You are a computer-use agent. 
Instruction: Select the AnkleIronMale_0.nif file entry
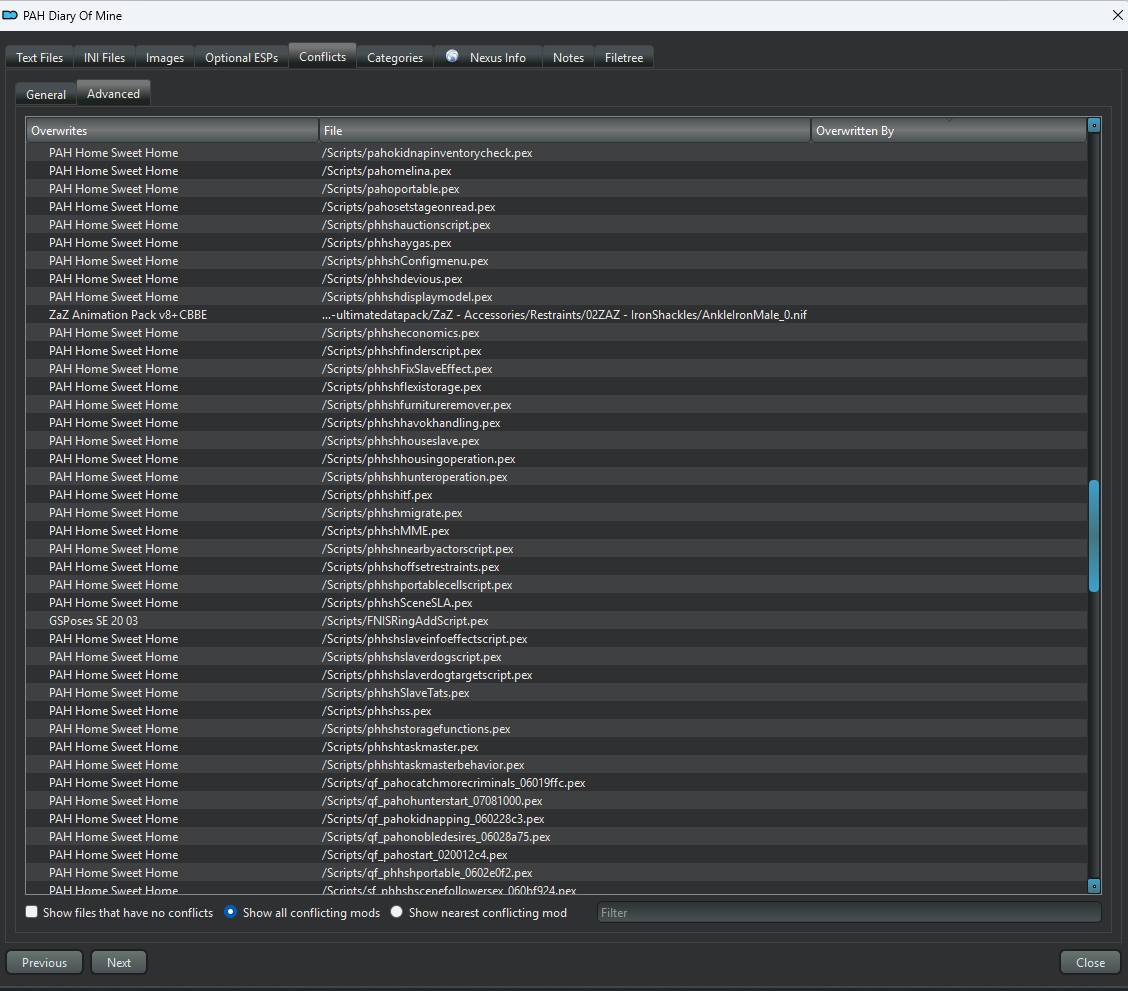(x=565, y=314)
